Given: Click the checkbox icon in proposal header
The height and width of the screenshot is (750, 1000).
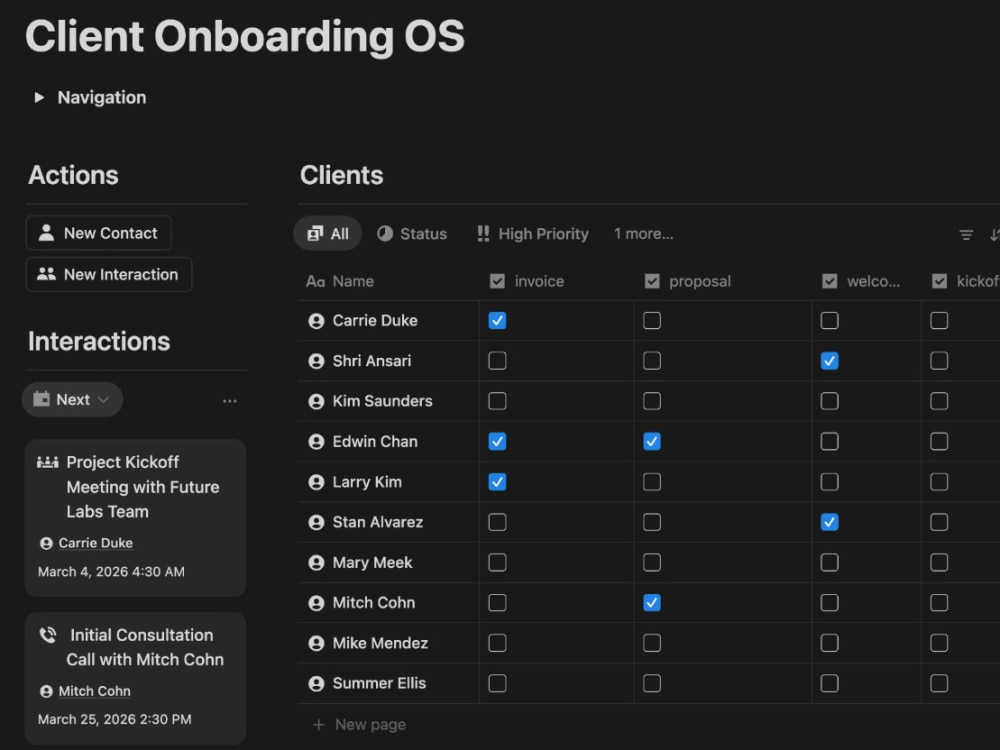Looking at the screenshot, I should pyautogui.click(x=652, y=281).
